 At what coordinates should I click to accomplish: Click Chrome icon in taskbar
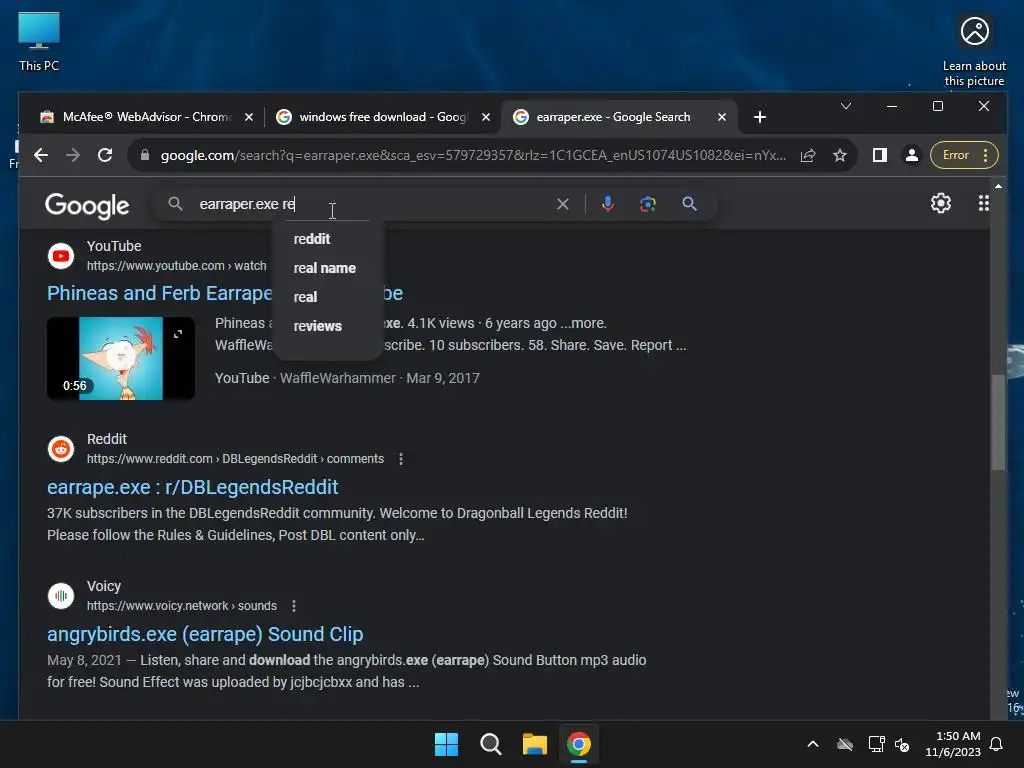[x=579, y=744]
